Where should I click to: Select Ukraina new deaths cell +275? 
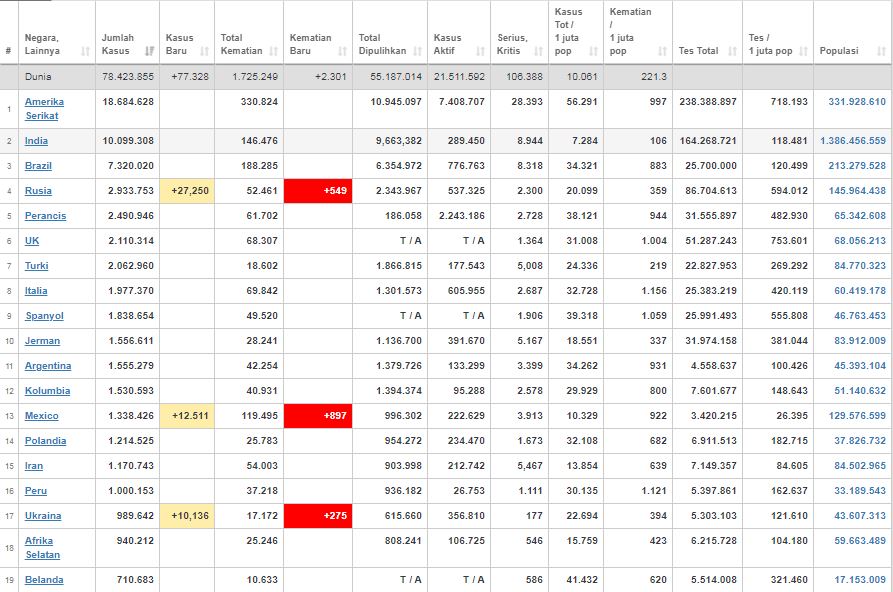click(318, 516)
